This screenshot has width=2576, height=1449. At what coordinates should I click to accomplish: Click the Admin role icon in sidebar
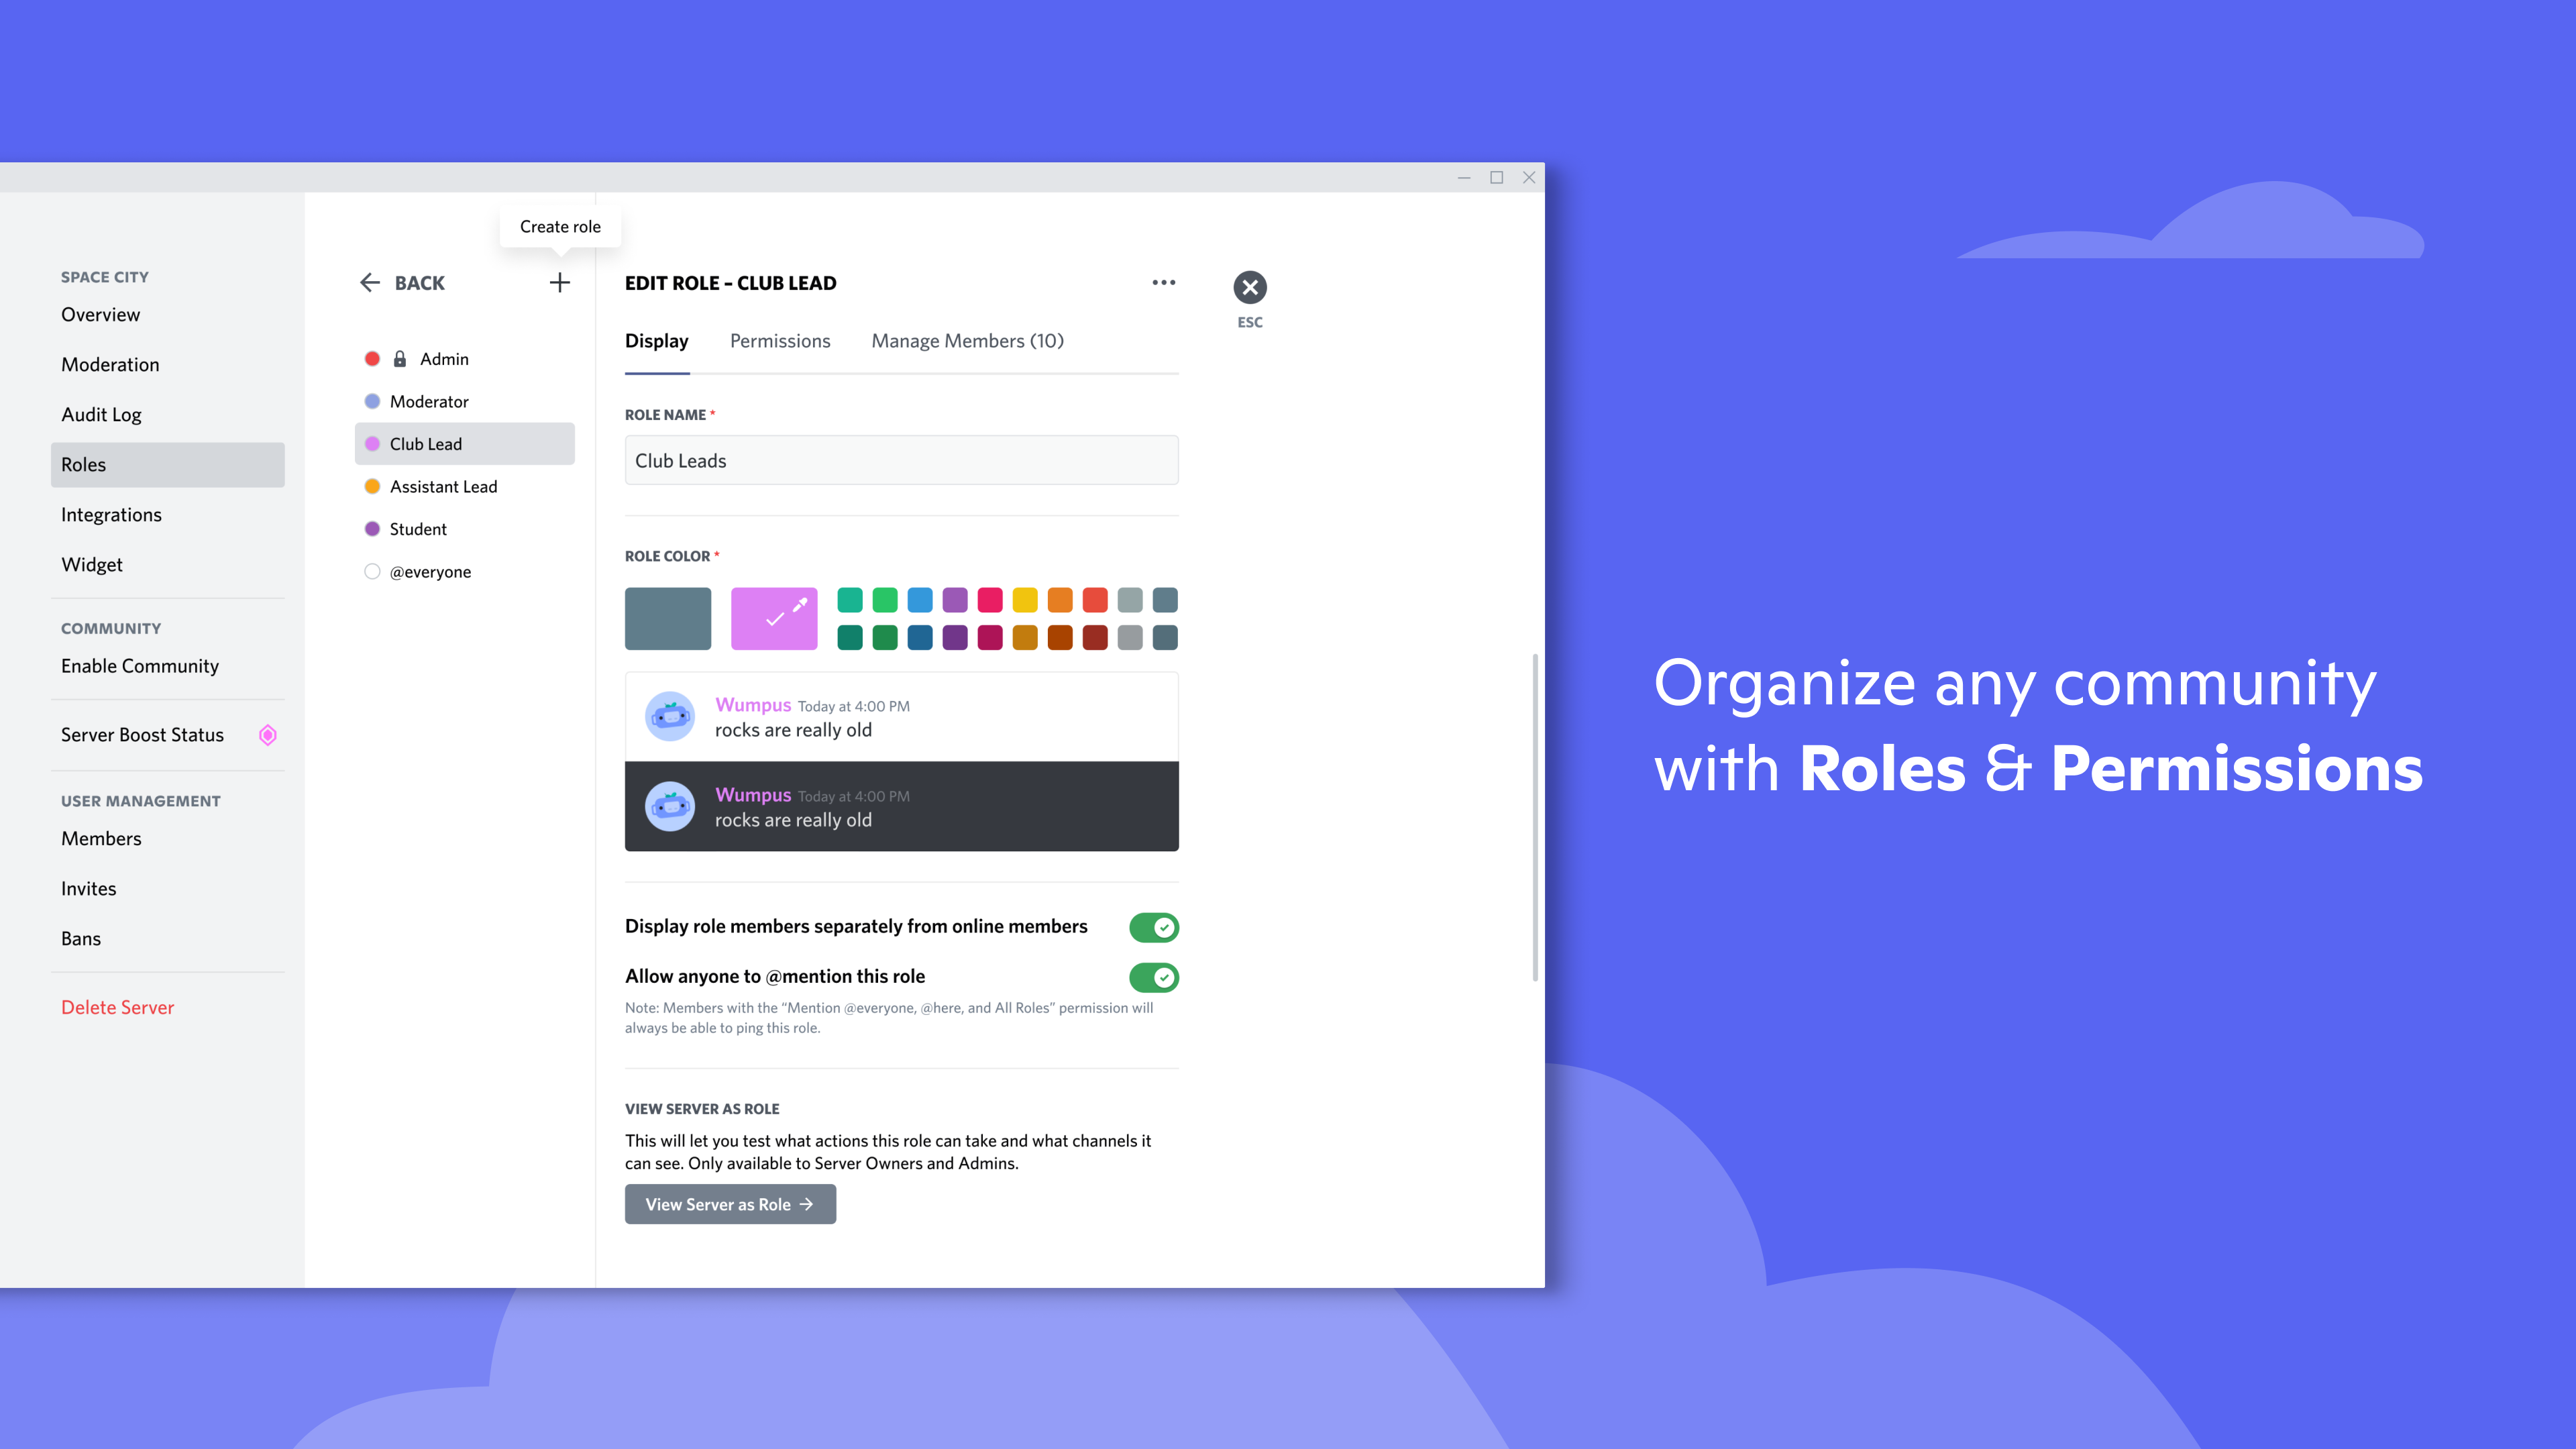(x=372, y=358)
